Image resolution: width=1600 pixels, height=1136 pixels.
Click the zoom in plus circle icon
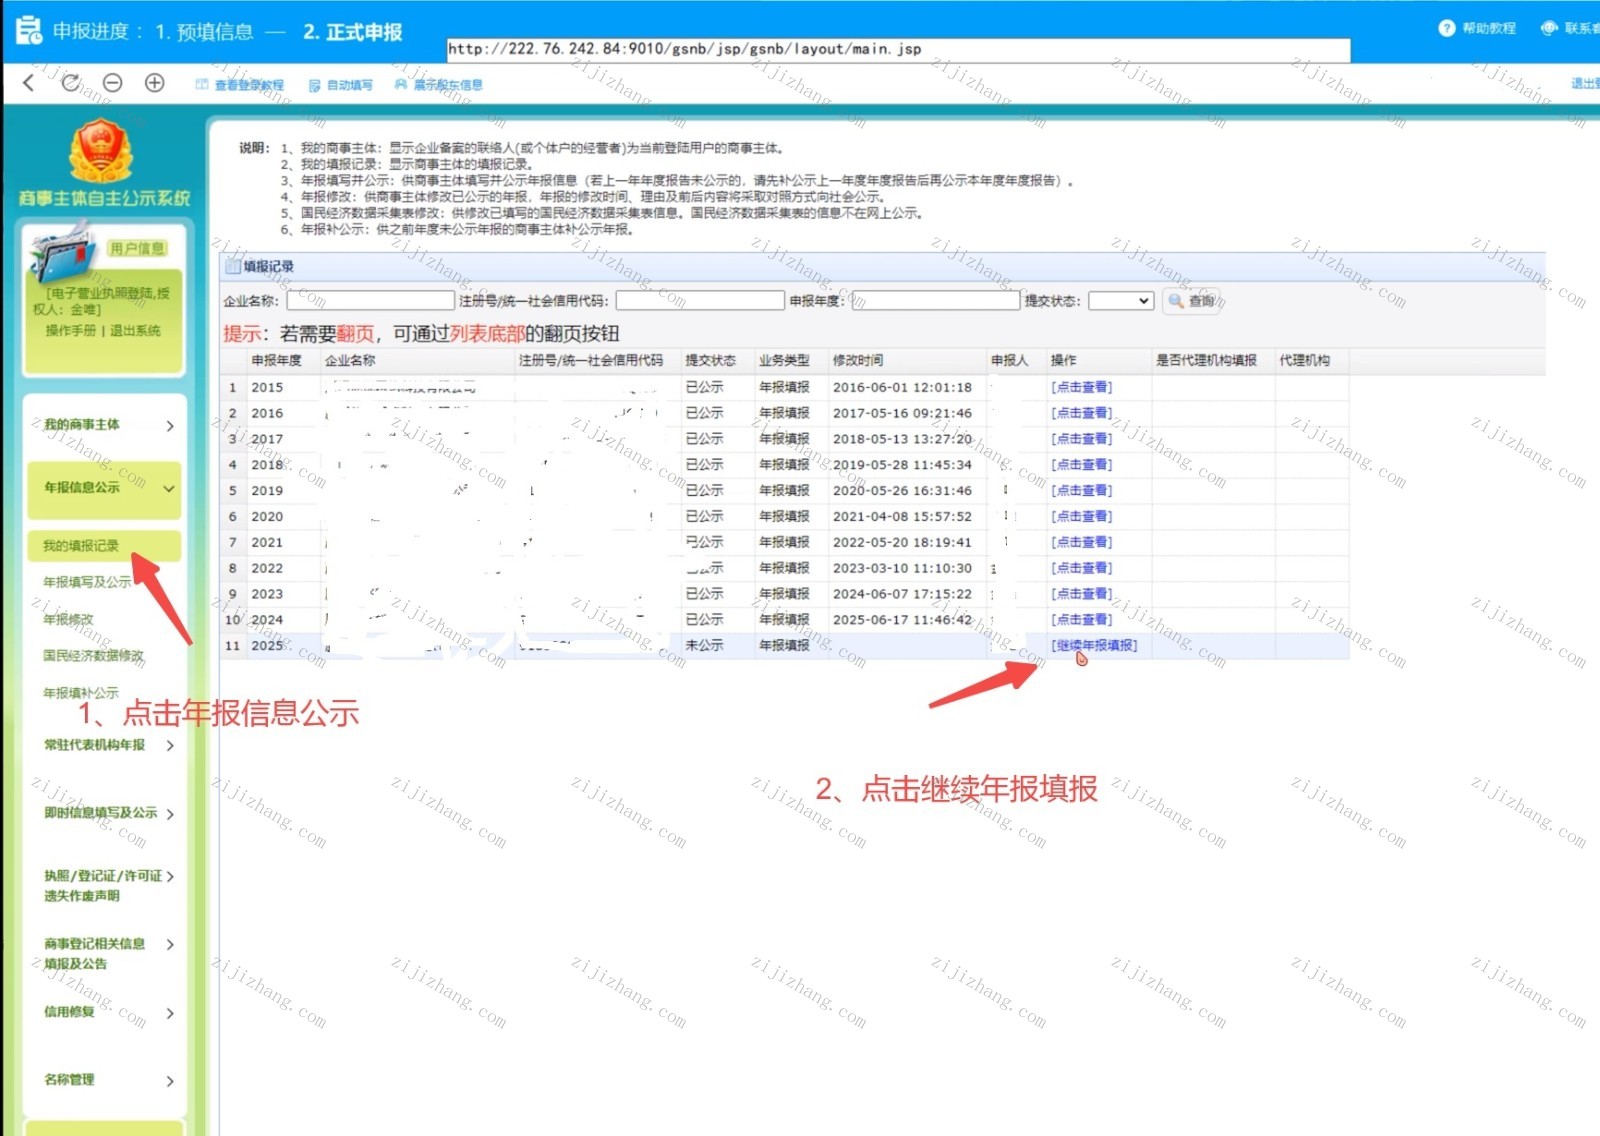155,83
